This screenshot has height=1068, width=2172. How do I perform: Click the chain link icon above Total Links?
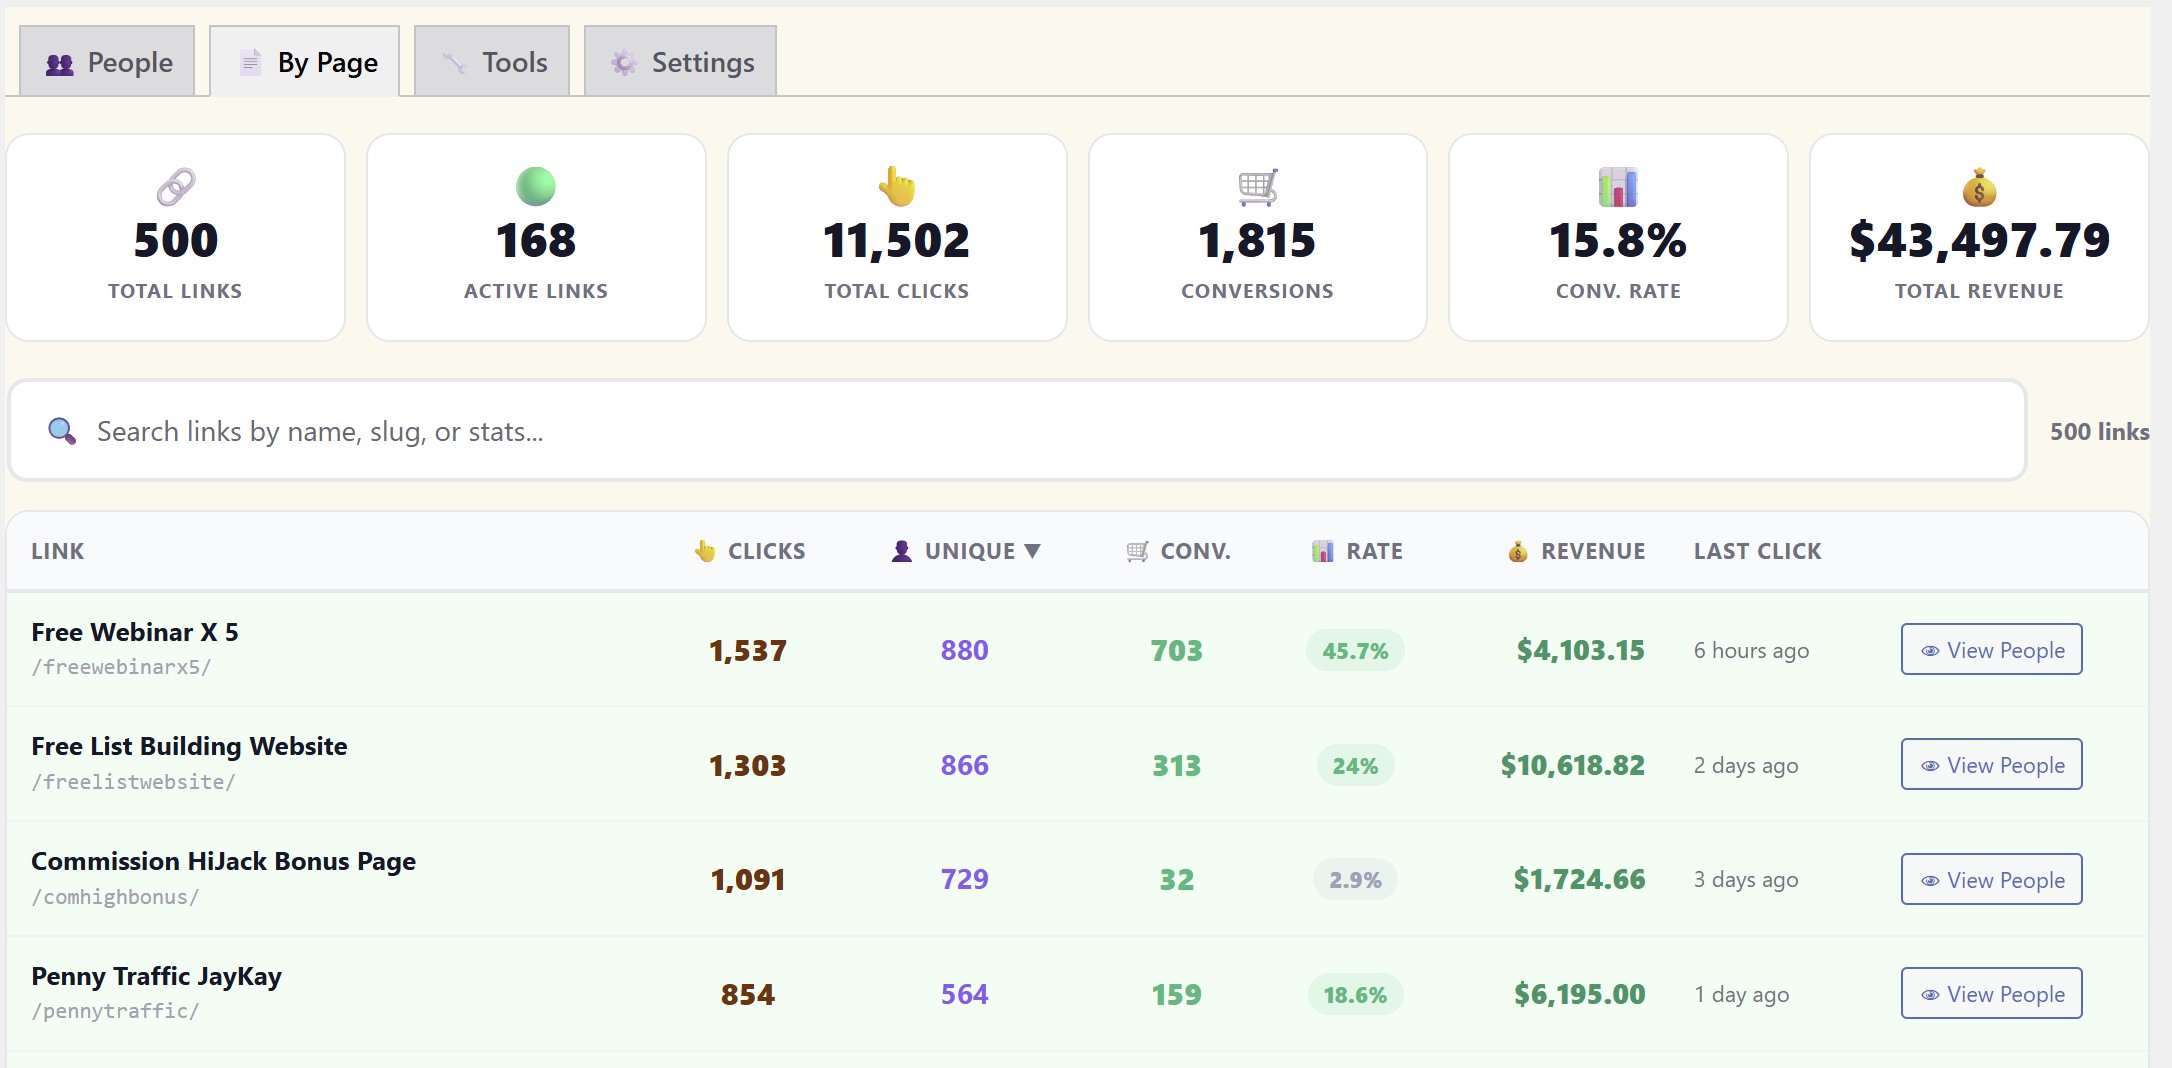coord(176,187)
